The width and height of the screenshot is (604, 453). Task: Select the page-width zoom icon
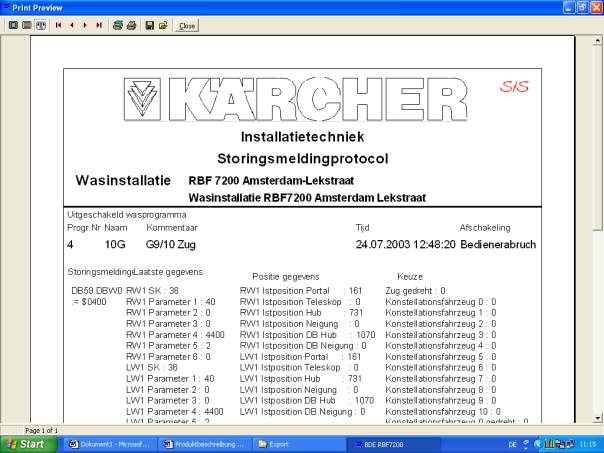coord(41,25)
